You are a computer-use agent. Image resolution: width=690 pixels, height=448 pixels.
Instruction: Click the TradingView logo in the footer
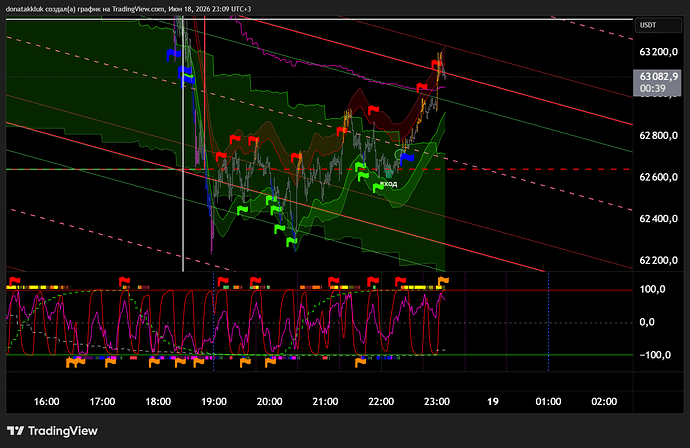coord(52,431)
